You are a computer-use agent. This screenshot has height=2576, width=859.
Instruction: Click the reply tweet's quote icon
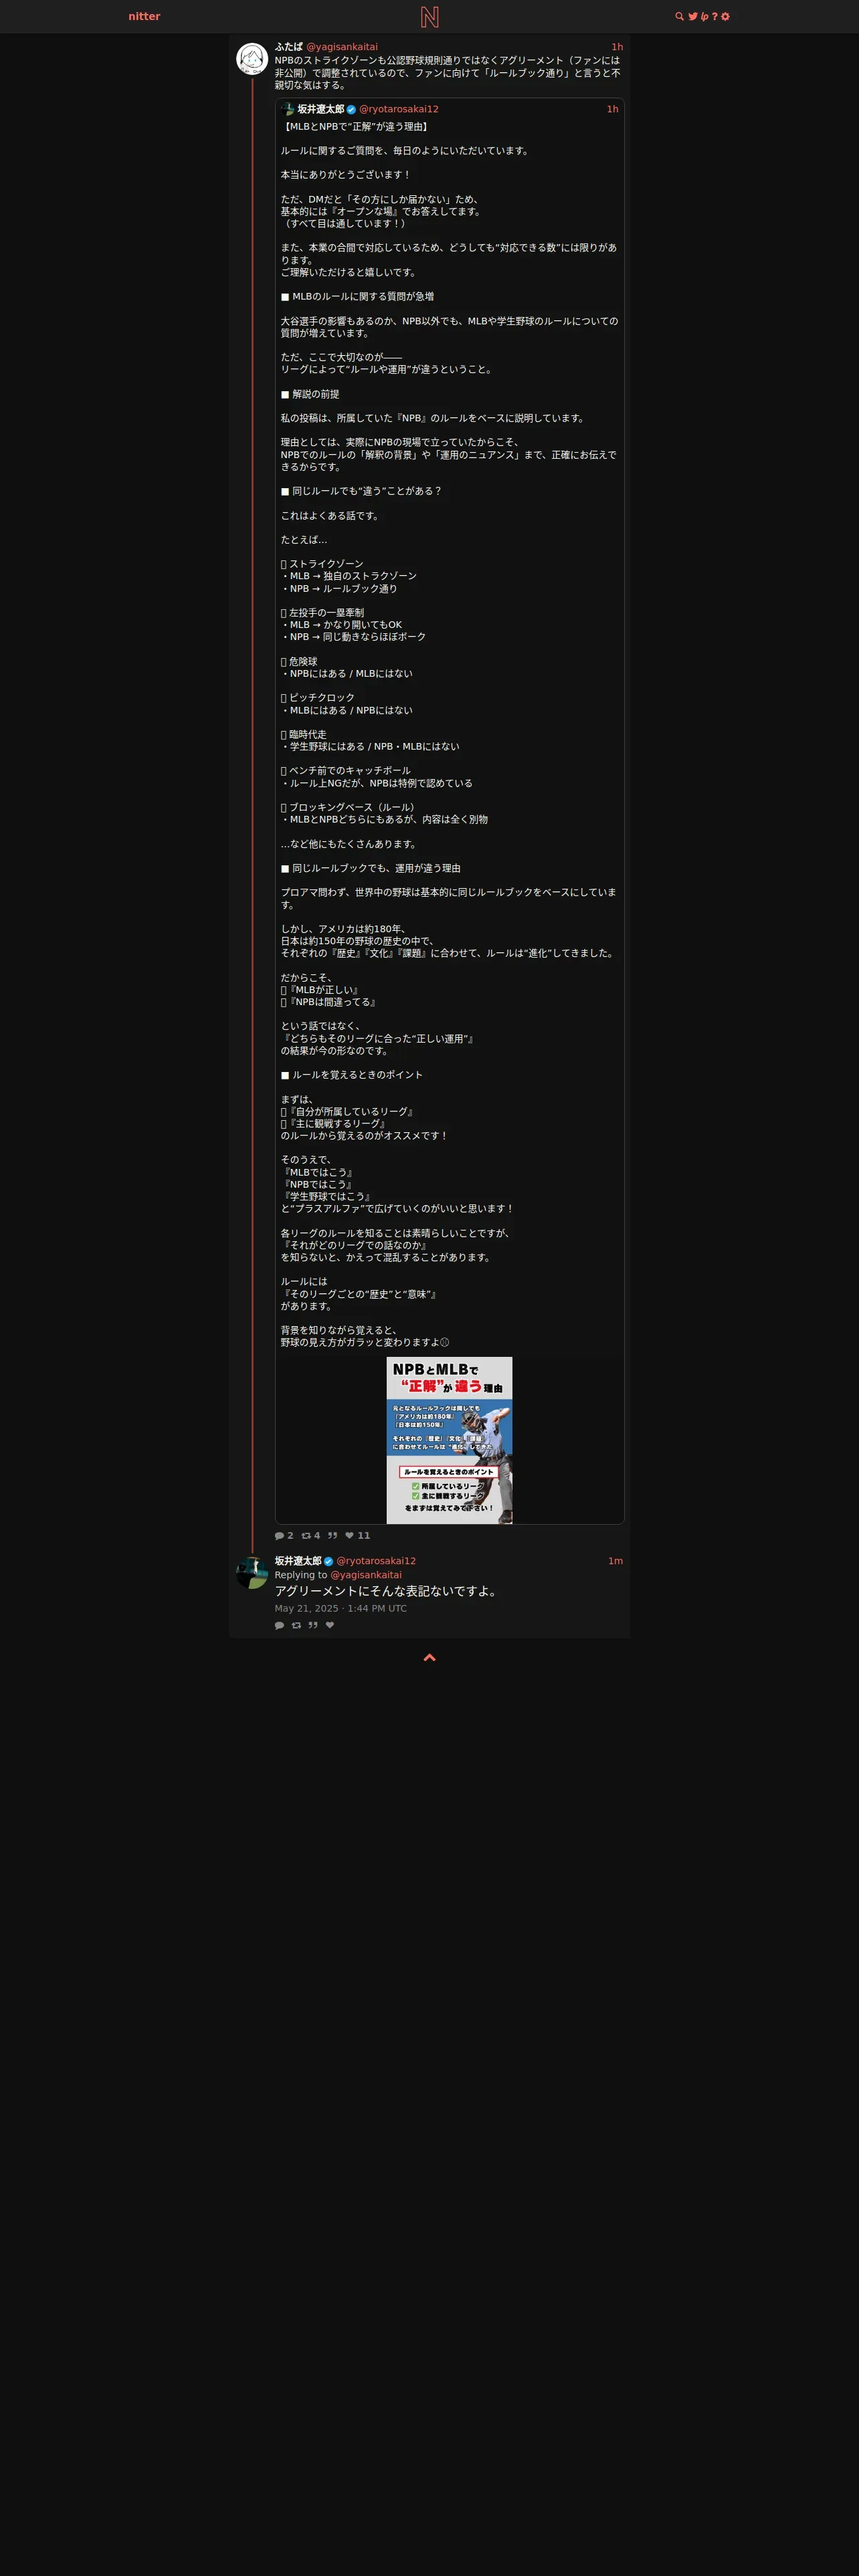click(313, 1625)
